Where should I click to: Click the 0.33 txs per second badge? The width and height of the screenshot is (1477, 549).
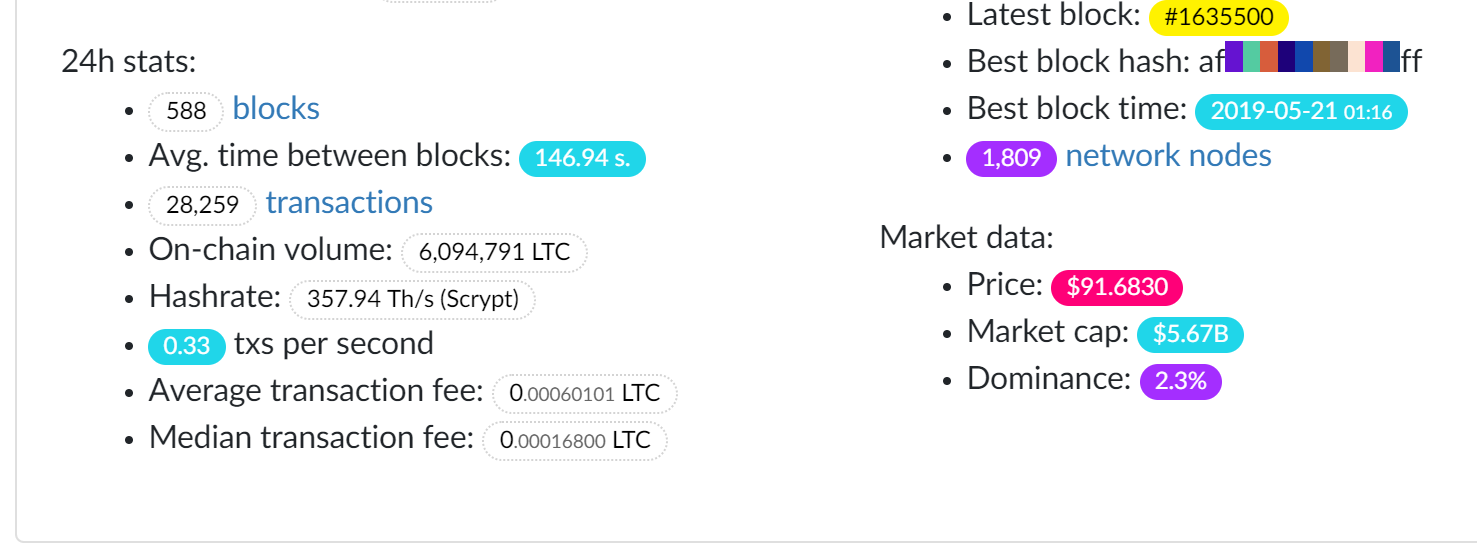click(x=187, y=346)
